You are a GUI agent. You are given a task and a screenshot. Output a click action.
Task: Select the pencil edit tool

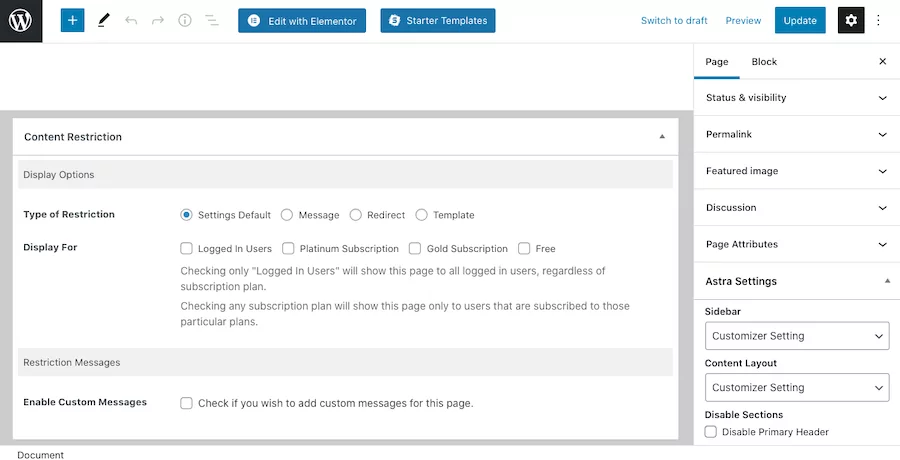(104, 20)
